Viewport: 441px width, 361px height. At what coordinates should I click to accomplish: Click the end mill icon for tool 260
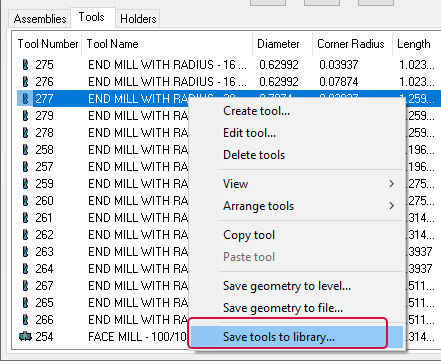(x=25, y=201)
